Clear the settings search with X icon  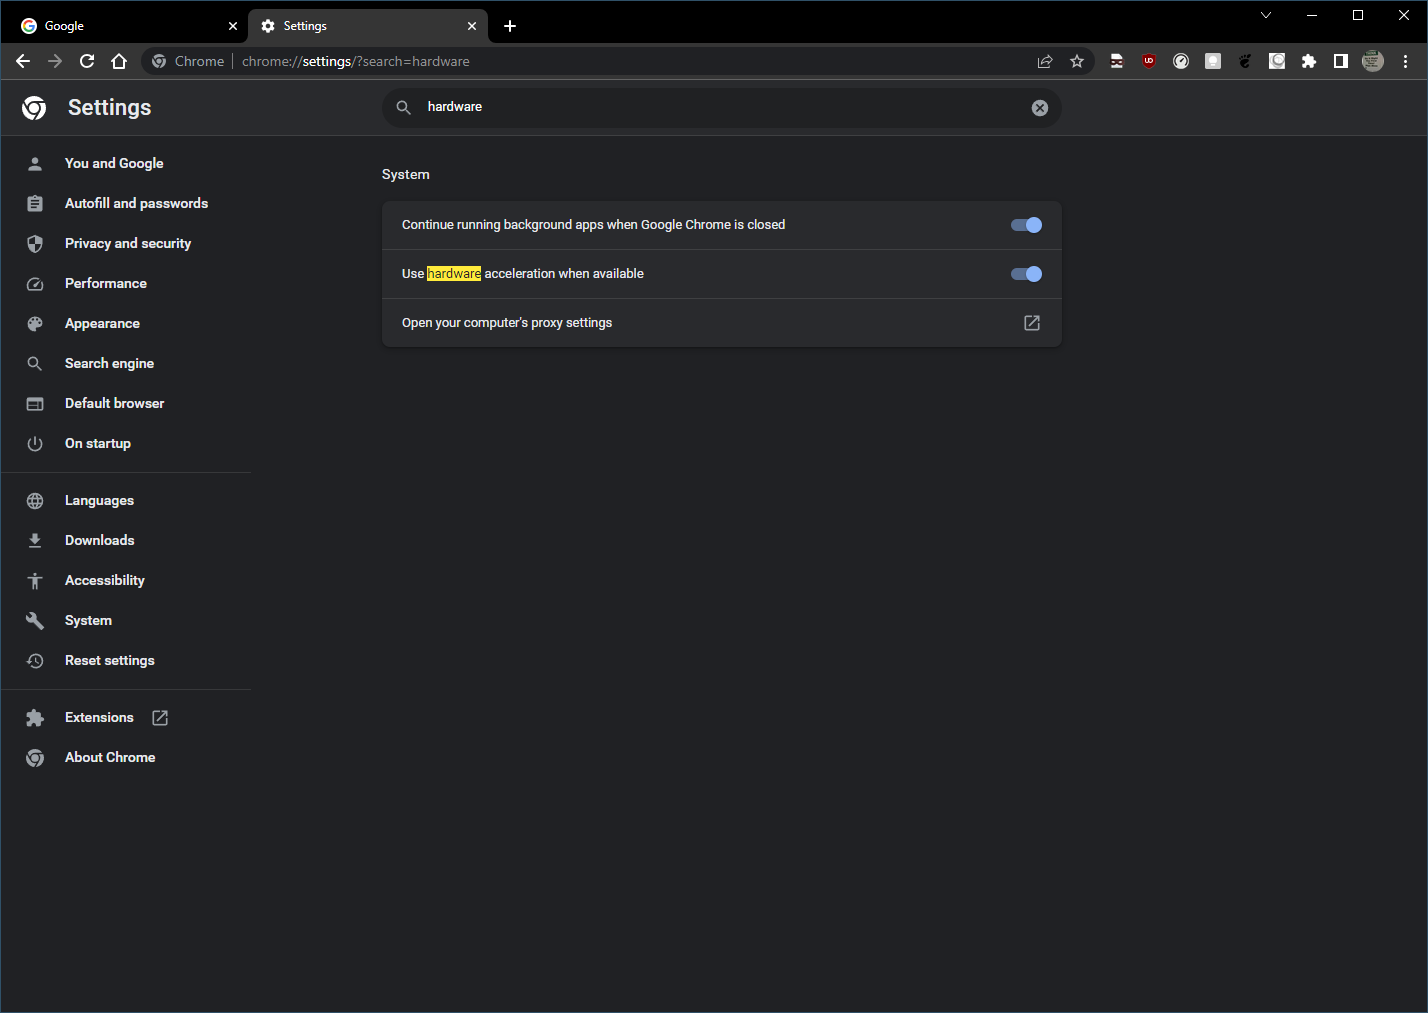[x=1040, y=108]
